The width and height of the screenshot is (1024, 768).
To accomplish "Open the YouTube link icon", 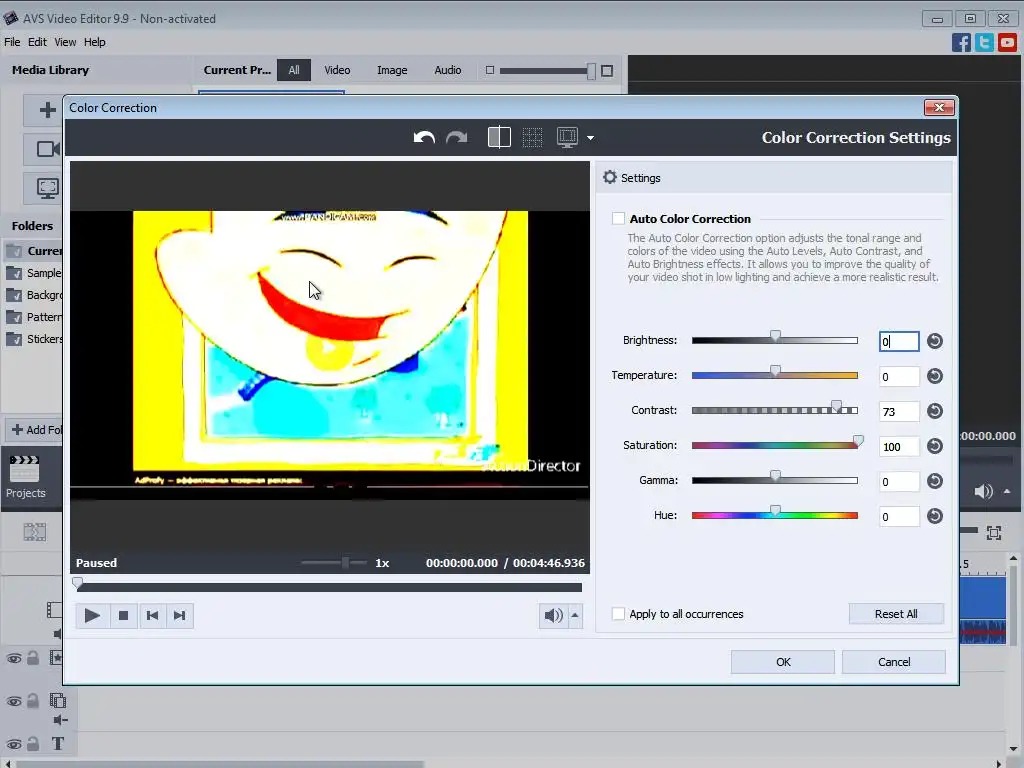I will (1007, 42).
